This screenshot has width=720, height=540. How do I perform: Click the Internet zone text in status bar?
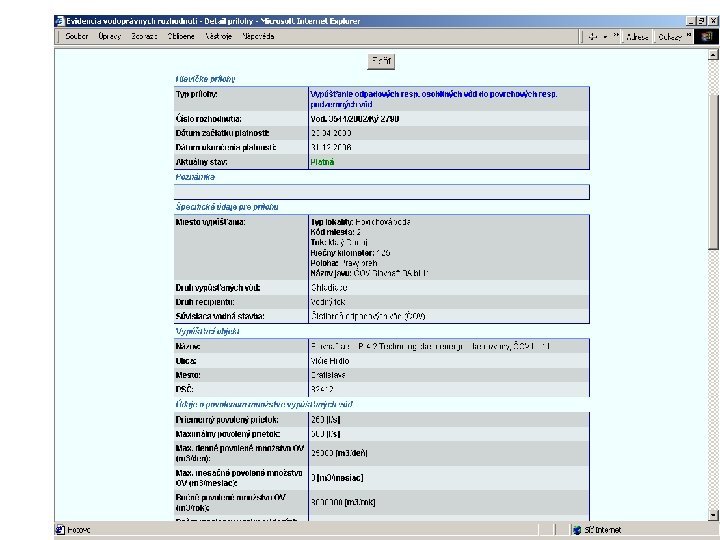(603, 530)
